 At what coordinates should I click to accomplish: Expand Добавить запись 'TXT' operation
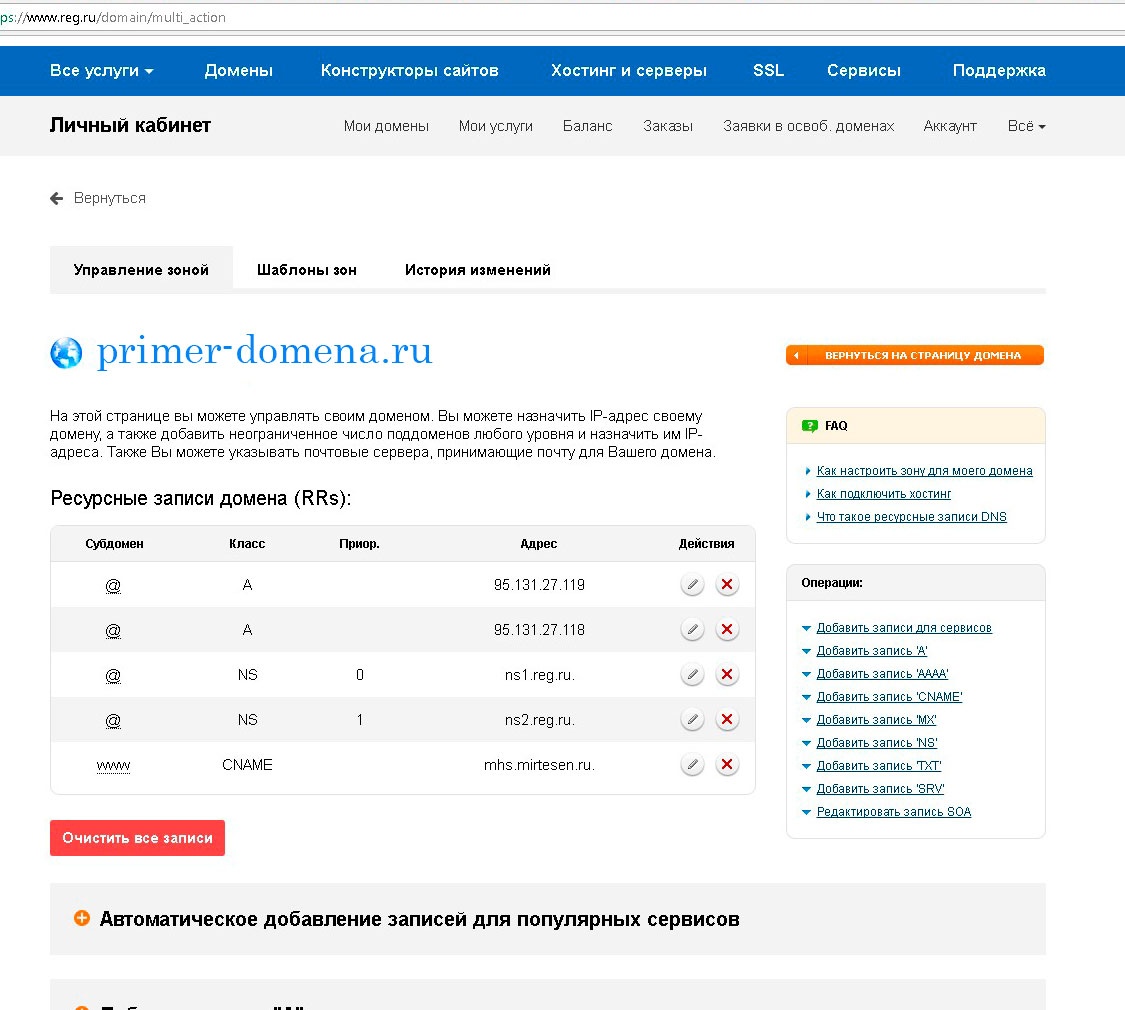(879, 765)
